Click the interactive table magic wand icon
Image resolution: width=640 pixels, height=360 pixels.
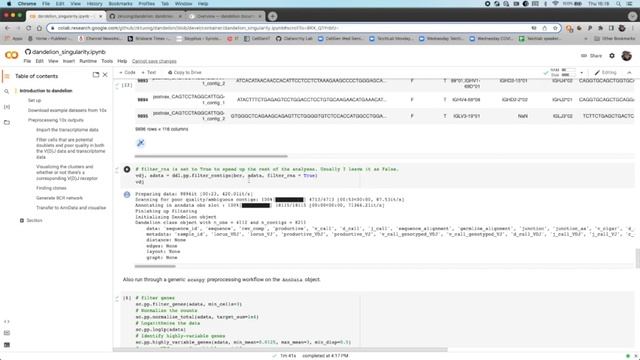pyautogui.click(x=140, y=143)
